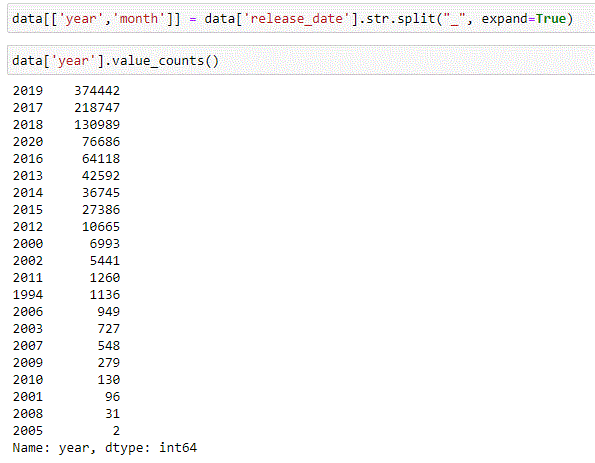Click the count 949 for year 2006
This screenshot has width=595, height=463.
point(109,312)
